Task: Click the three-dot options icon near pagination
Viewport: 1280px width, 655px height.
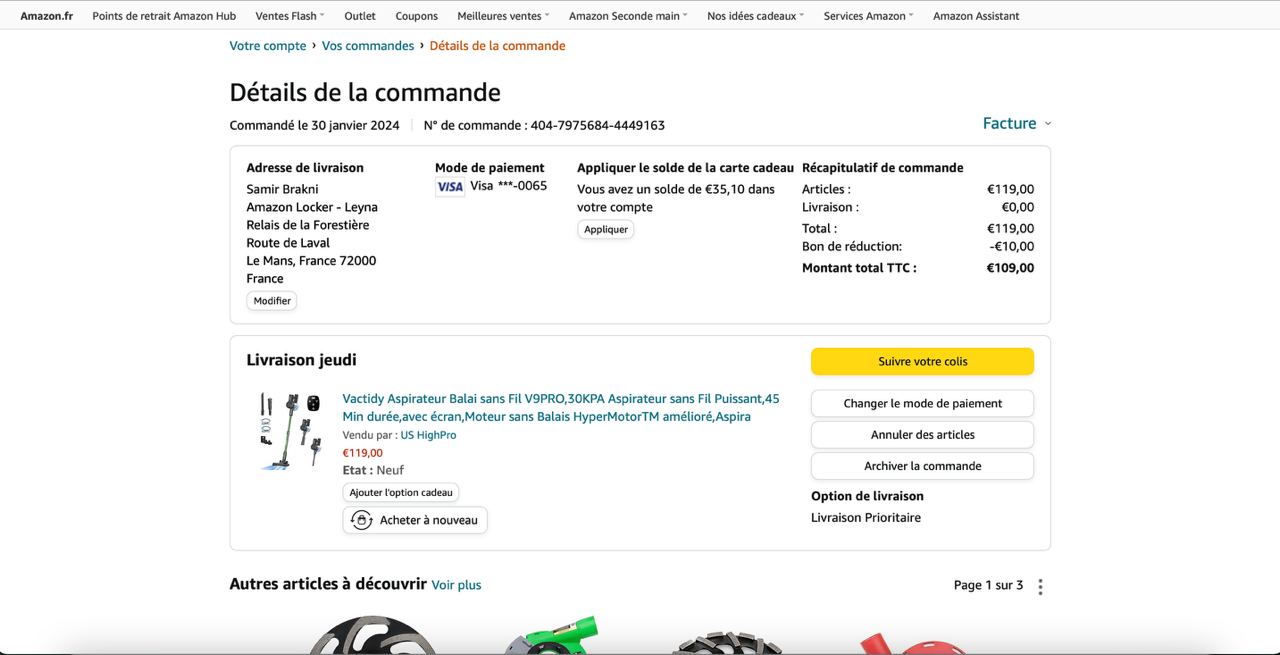Action: (x=1040, y=587)
